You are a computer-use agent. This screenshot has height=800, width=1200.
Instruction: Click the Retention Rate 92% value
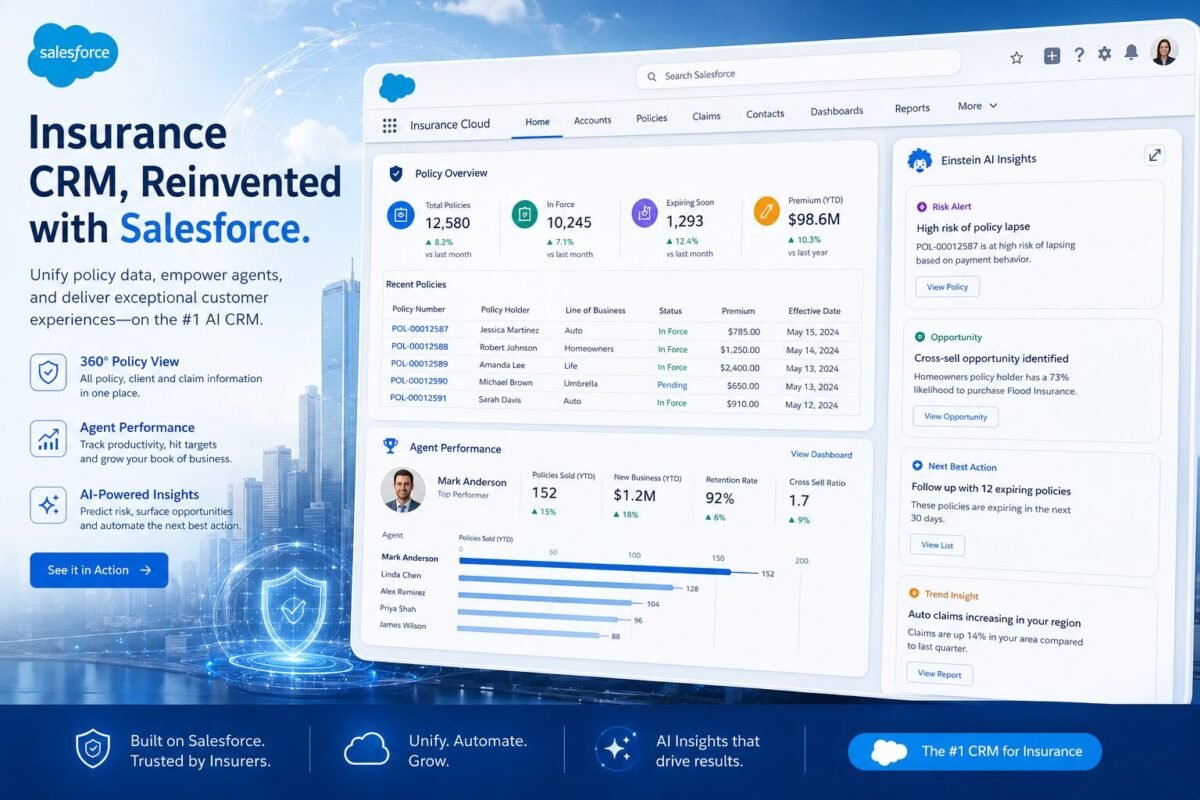720,498
